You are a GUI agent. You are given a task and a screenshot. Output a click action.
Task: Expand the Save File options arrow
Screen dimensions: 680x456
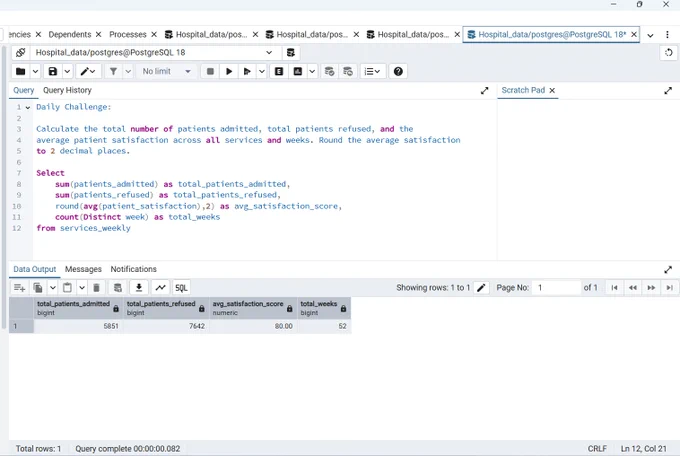pyautogui.click(x=67, y=71)
